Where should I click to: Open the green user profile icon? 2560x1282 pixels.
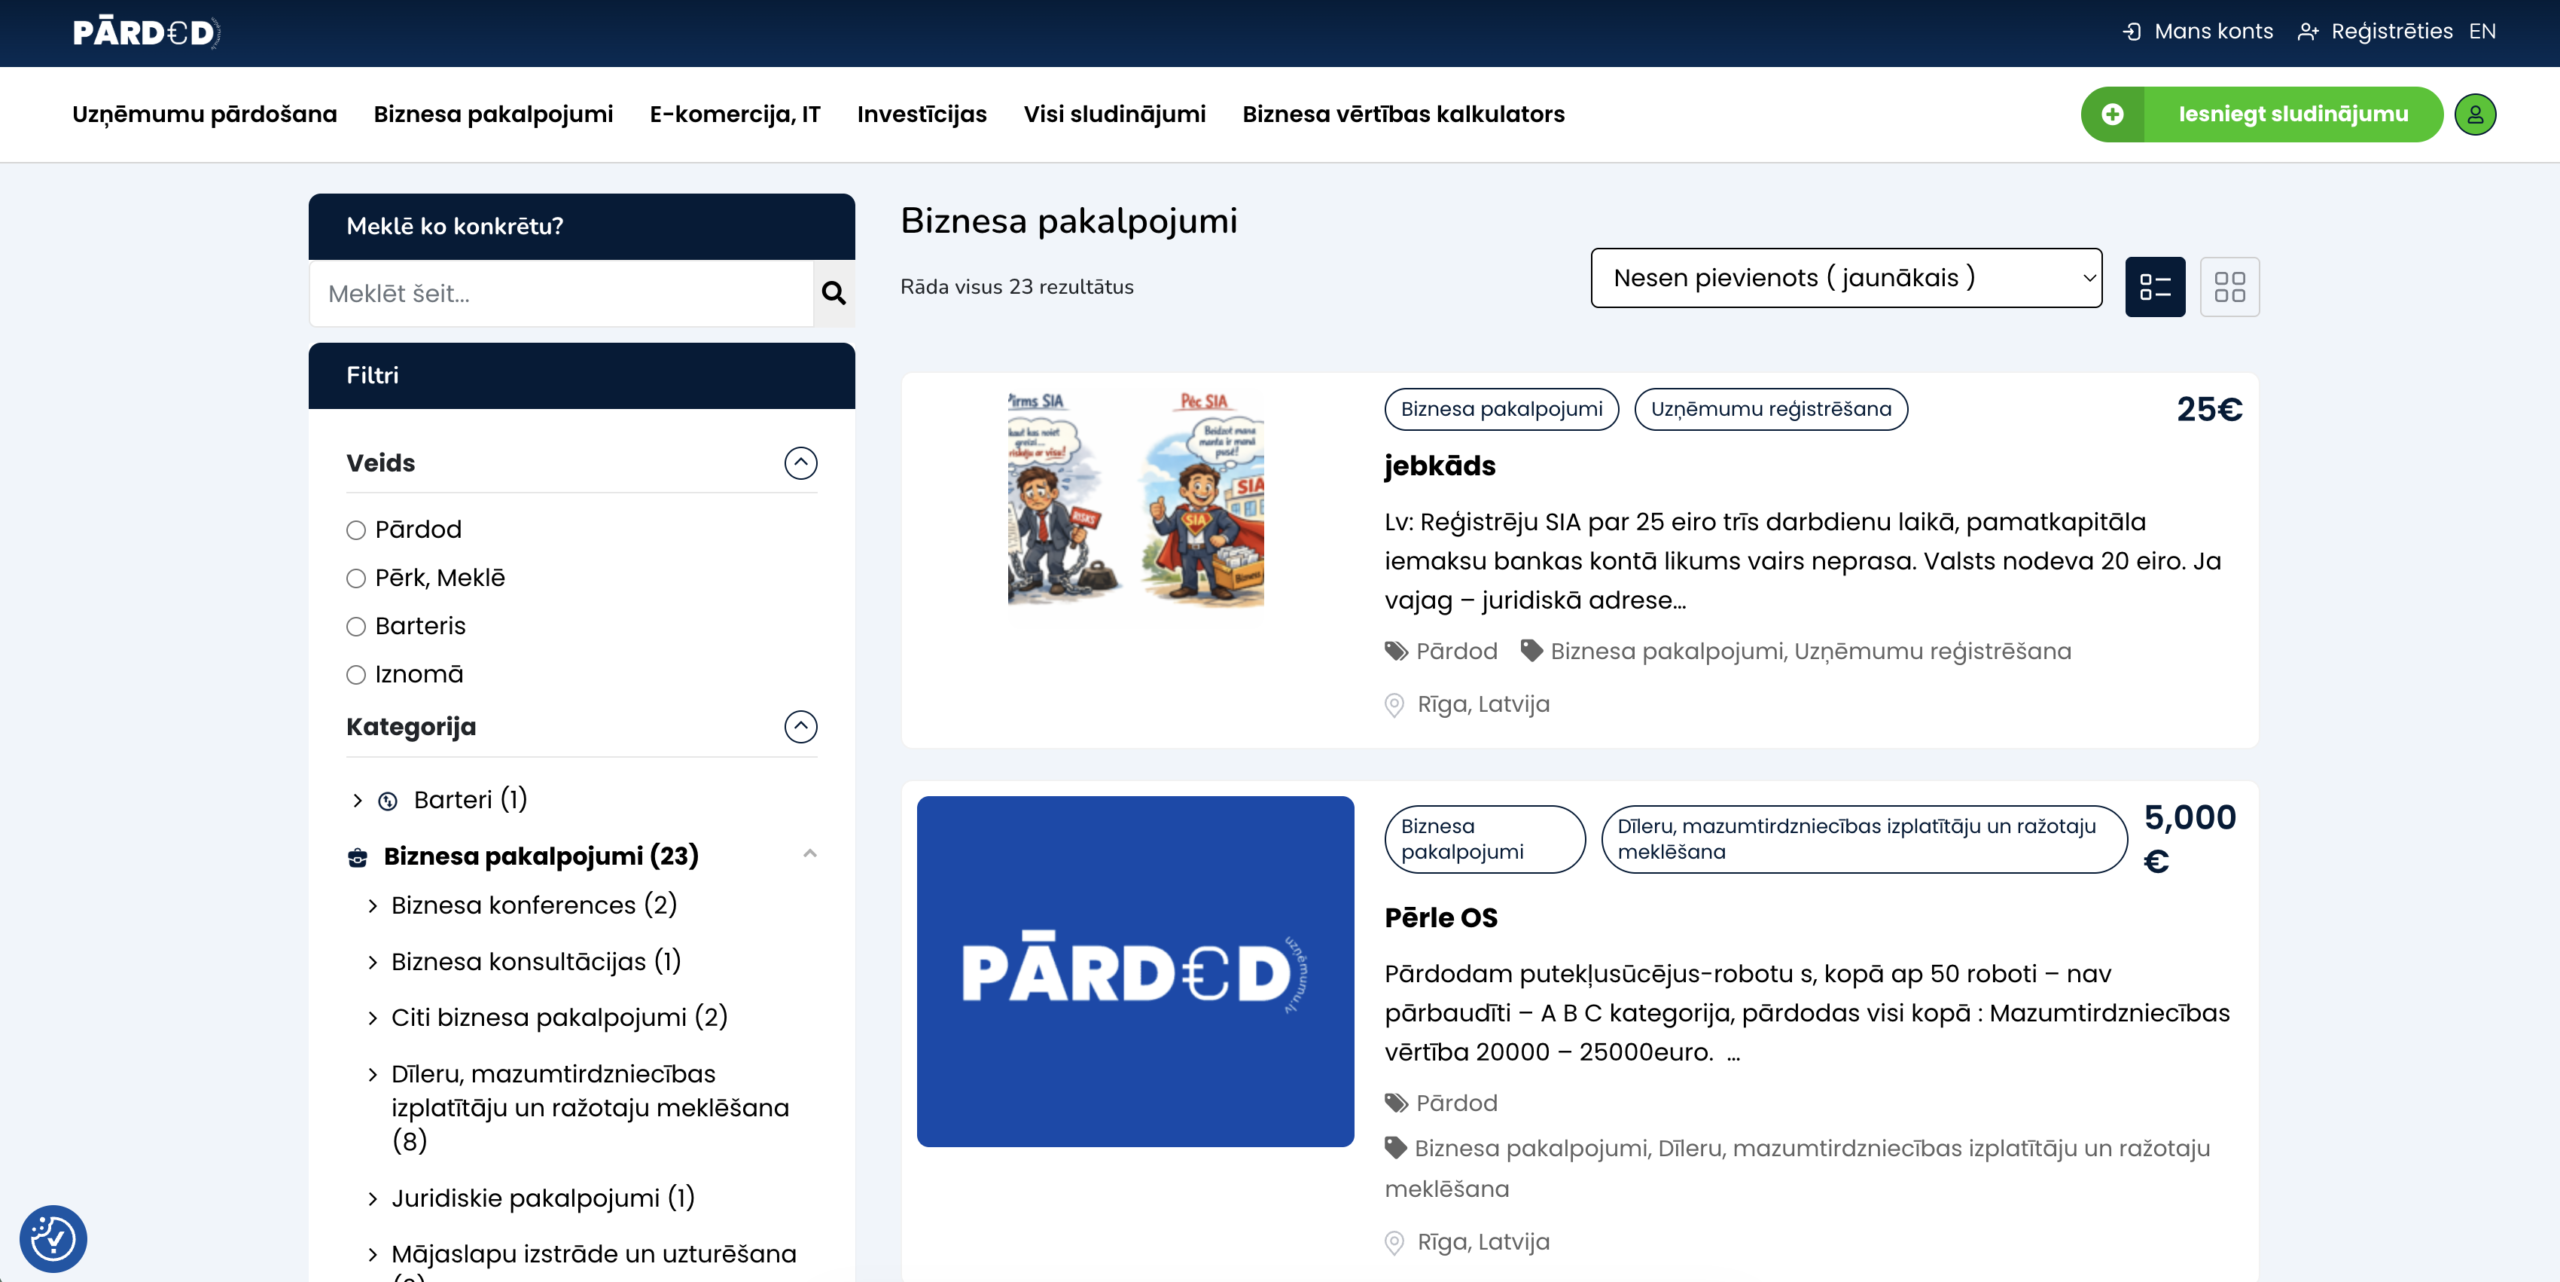[2475, 115]
